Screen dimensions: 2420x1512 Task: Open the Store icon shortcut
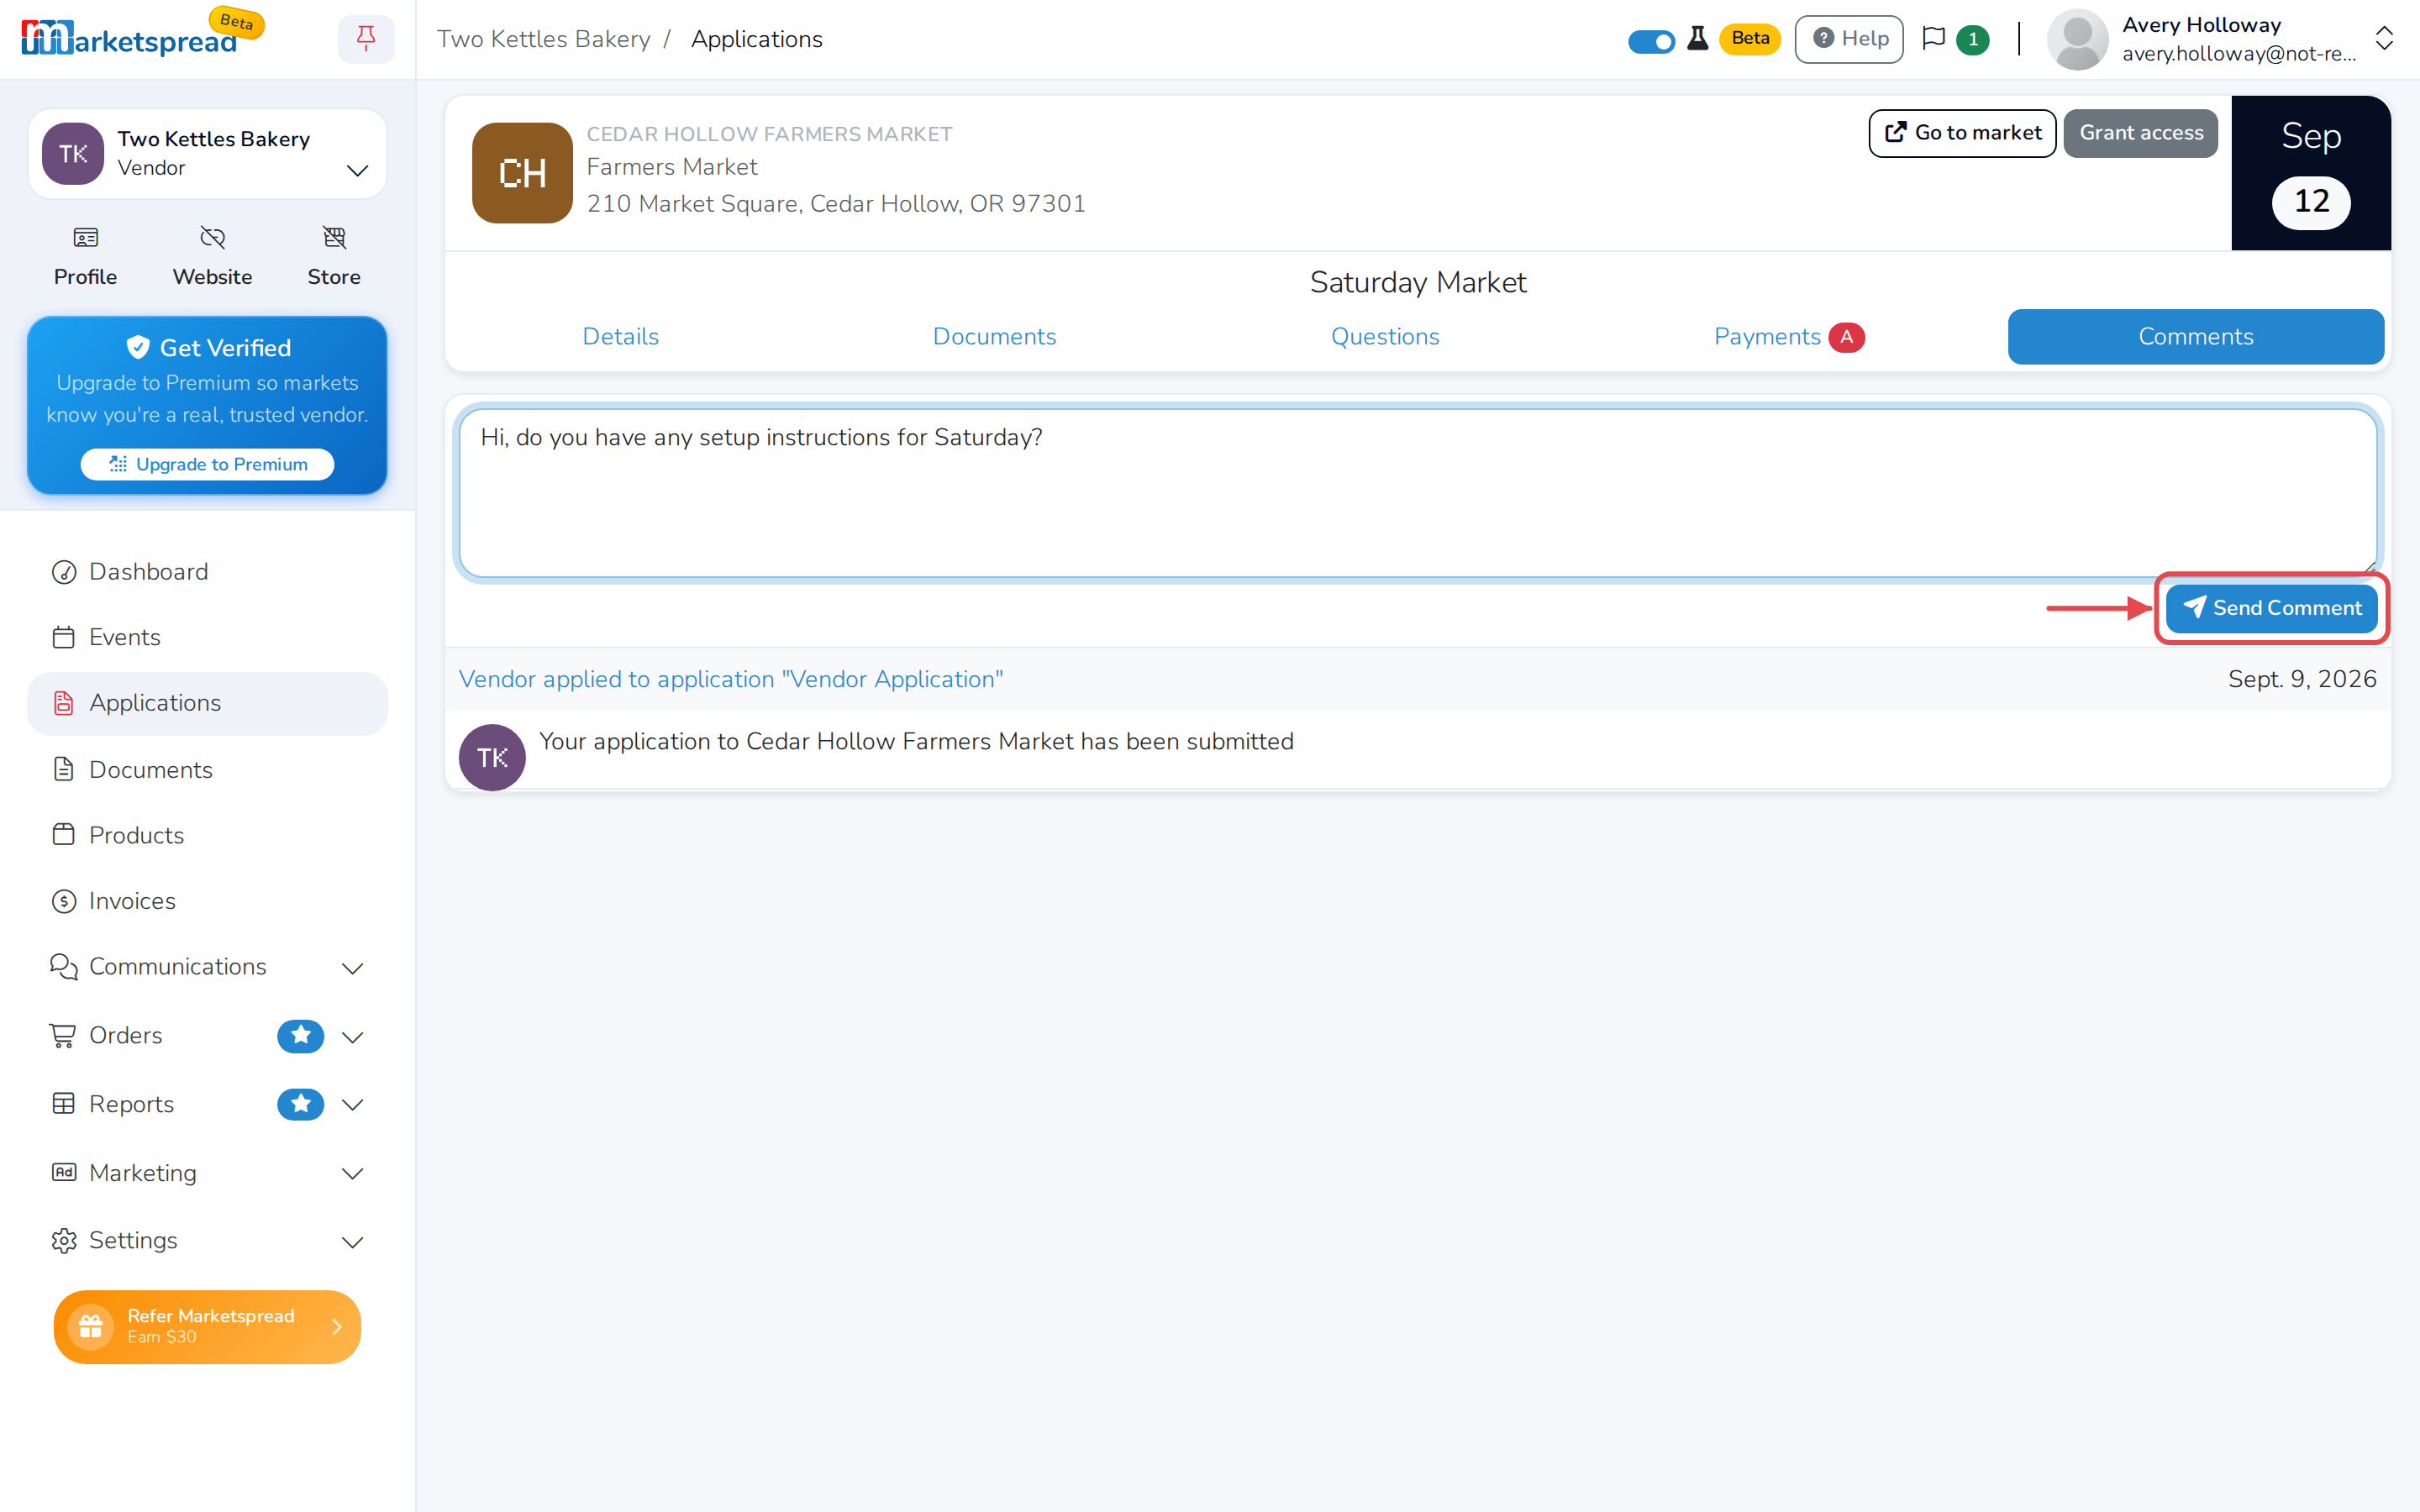(x=334, y=256)
